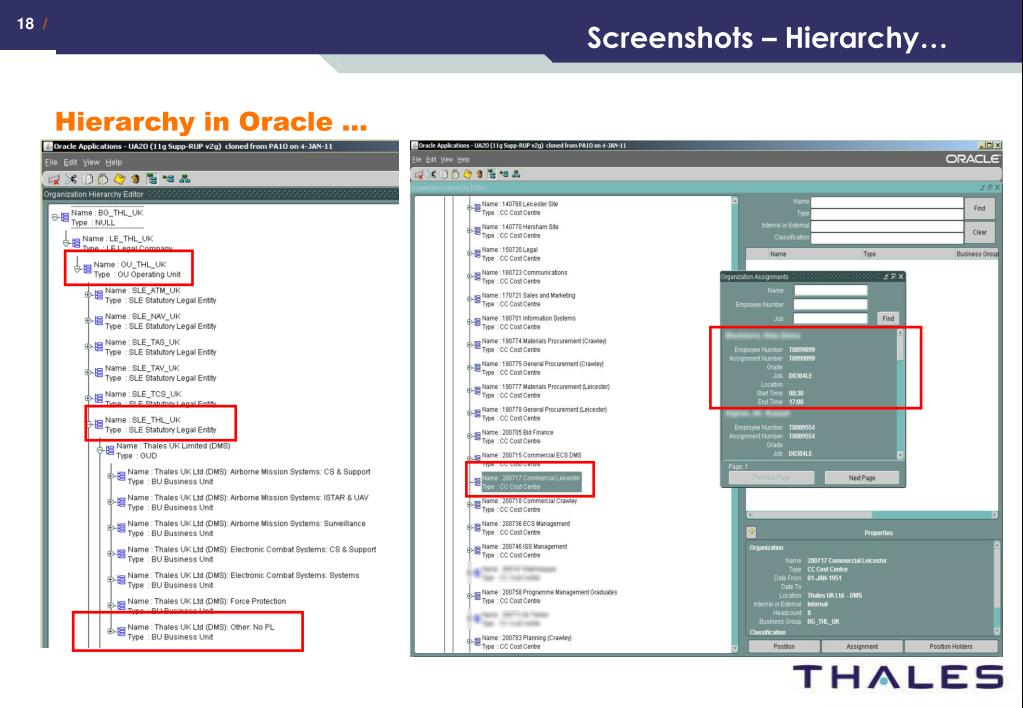Click Employee Number field in Organization Assignments
Screen dimensions: 1023x708
point(831,304)
